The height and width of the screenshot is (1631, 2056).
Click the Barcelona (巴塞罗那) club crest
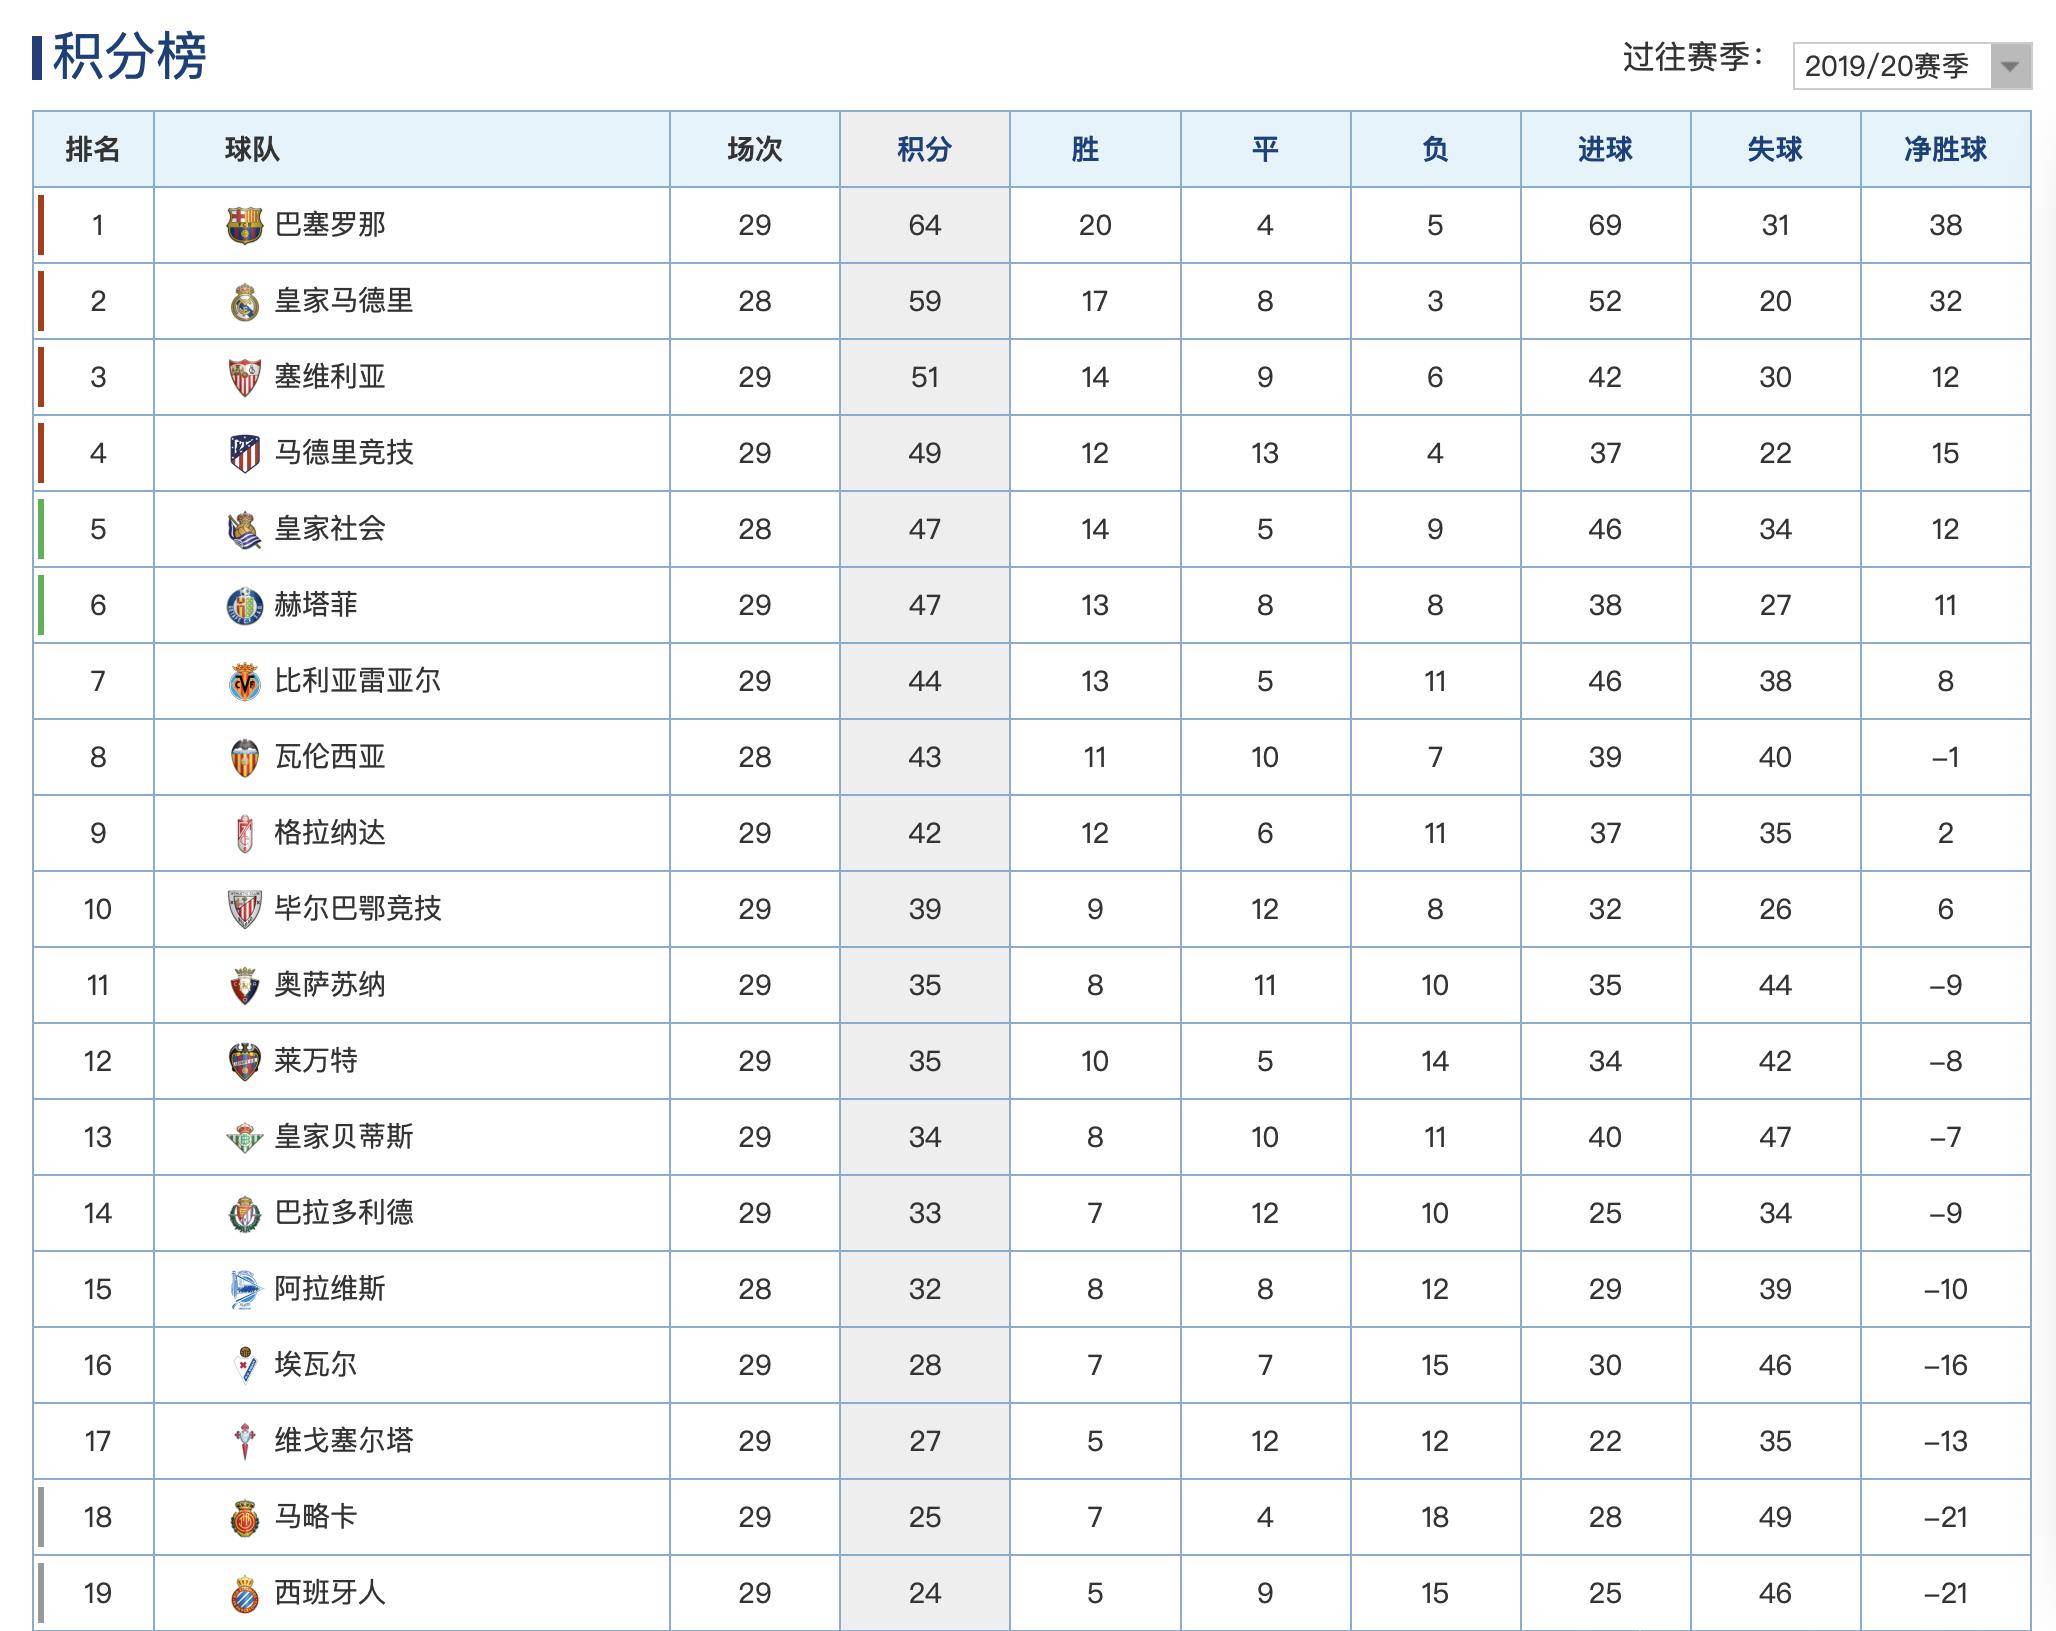[245, 225]
